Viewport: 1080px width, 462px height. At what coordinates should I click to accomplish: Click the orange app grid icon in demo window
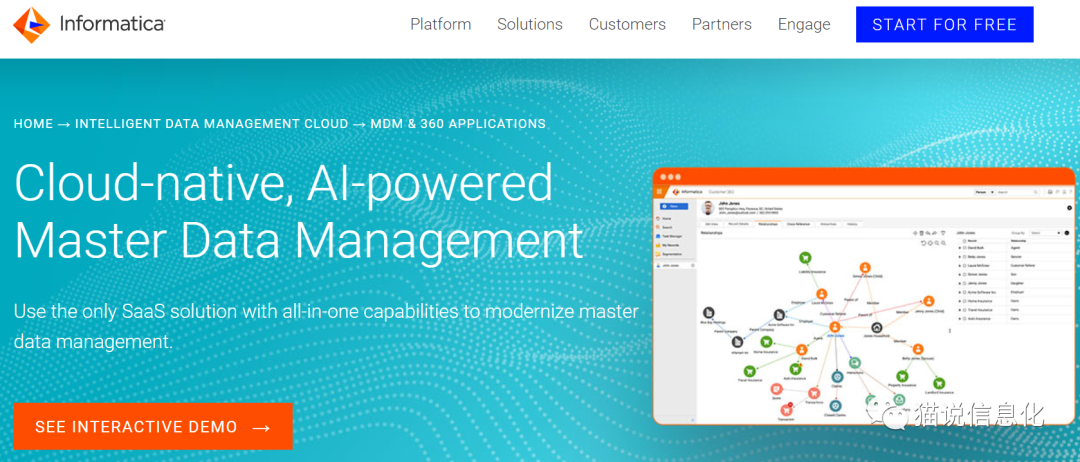point(660,191)
